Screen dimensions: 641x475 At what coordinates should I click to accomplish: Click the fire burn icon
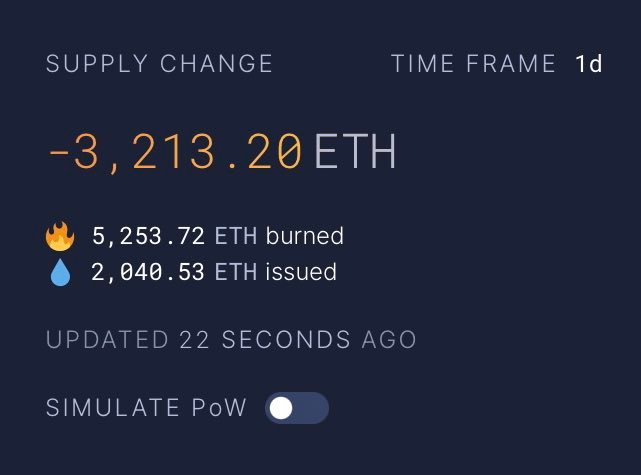coord(60,237)
